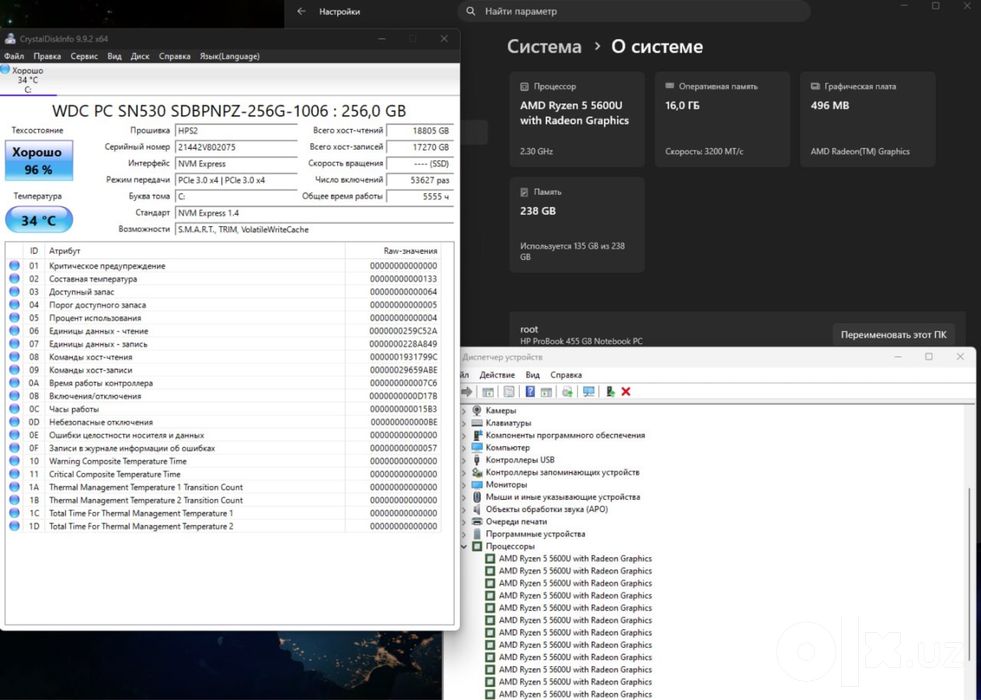Click the CrystalDiskInfo title bar app icon
This screenshot has height=700, width=981.
click(x=10, y=39)
